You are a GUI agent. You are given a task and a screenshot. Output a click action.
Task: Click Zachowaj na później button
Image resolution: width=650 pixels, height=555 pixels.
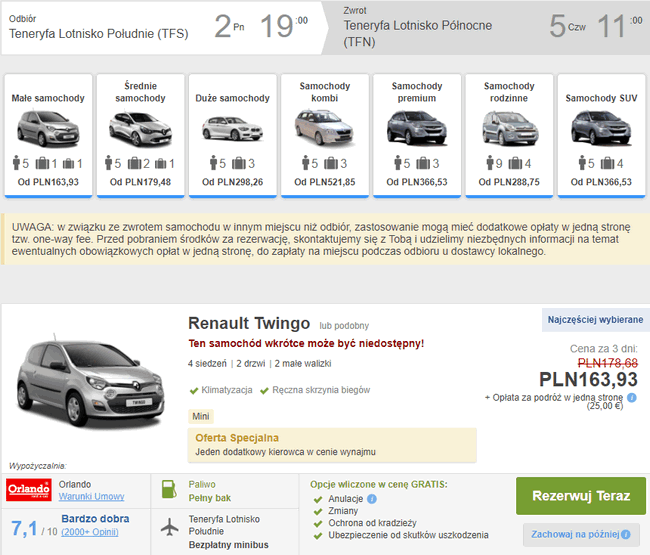click(581, 534)
